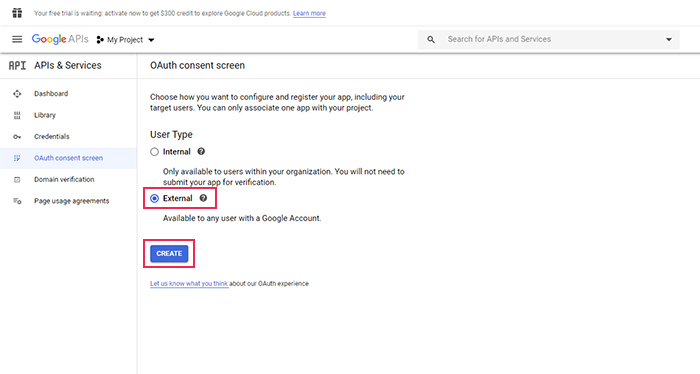Click the Domain verification checkbox icon
Image resolution: width=700 pixels, height=374 pixels.
[17, 179]
